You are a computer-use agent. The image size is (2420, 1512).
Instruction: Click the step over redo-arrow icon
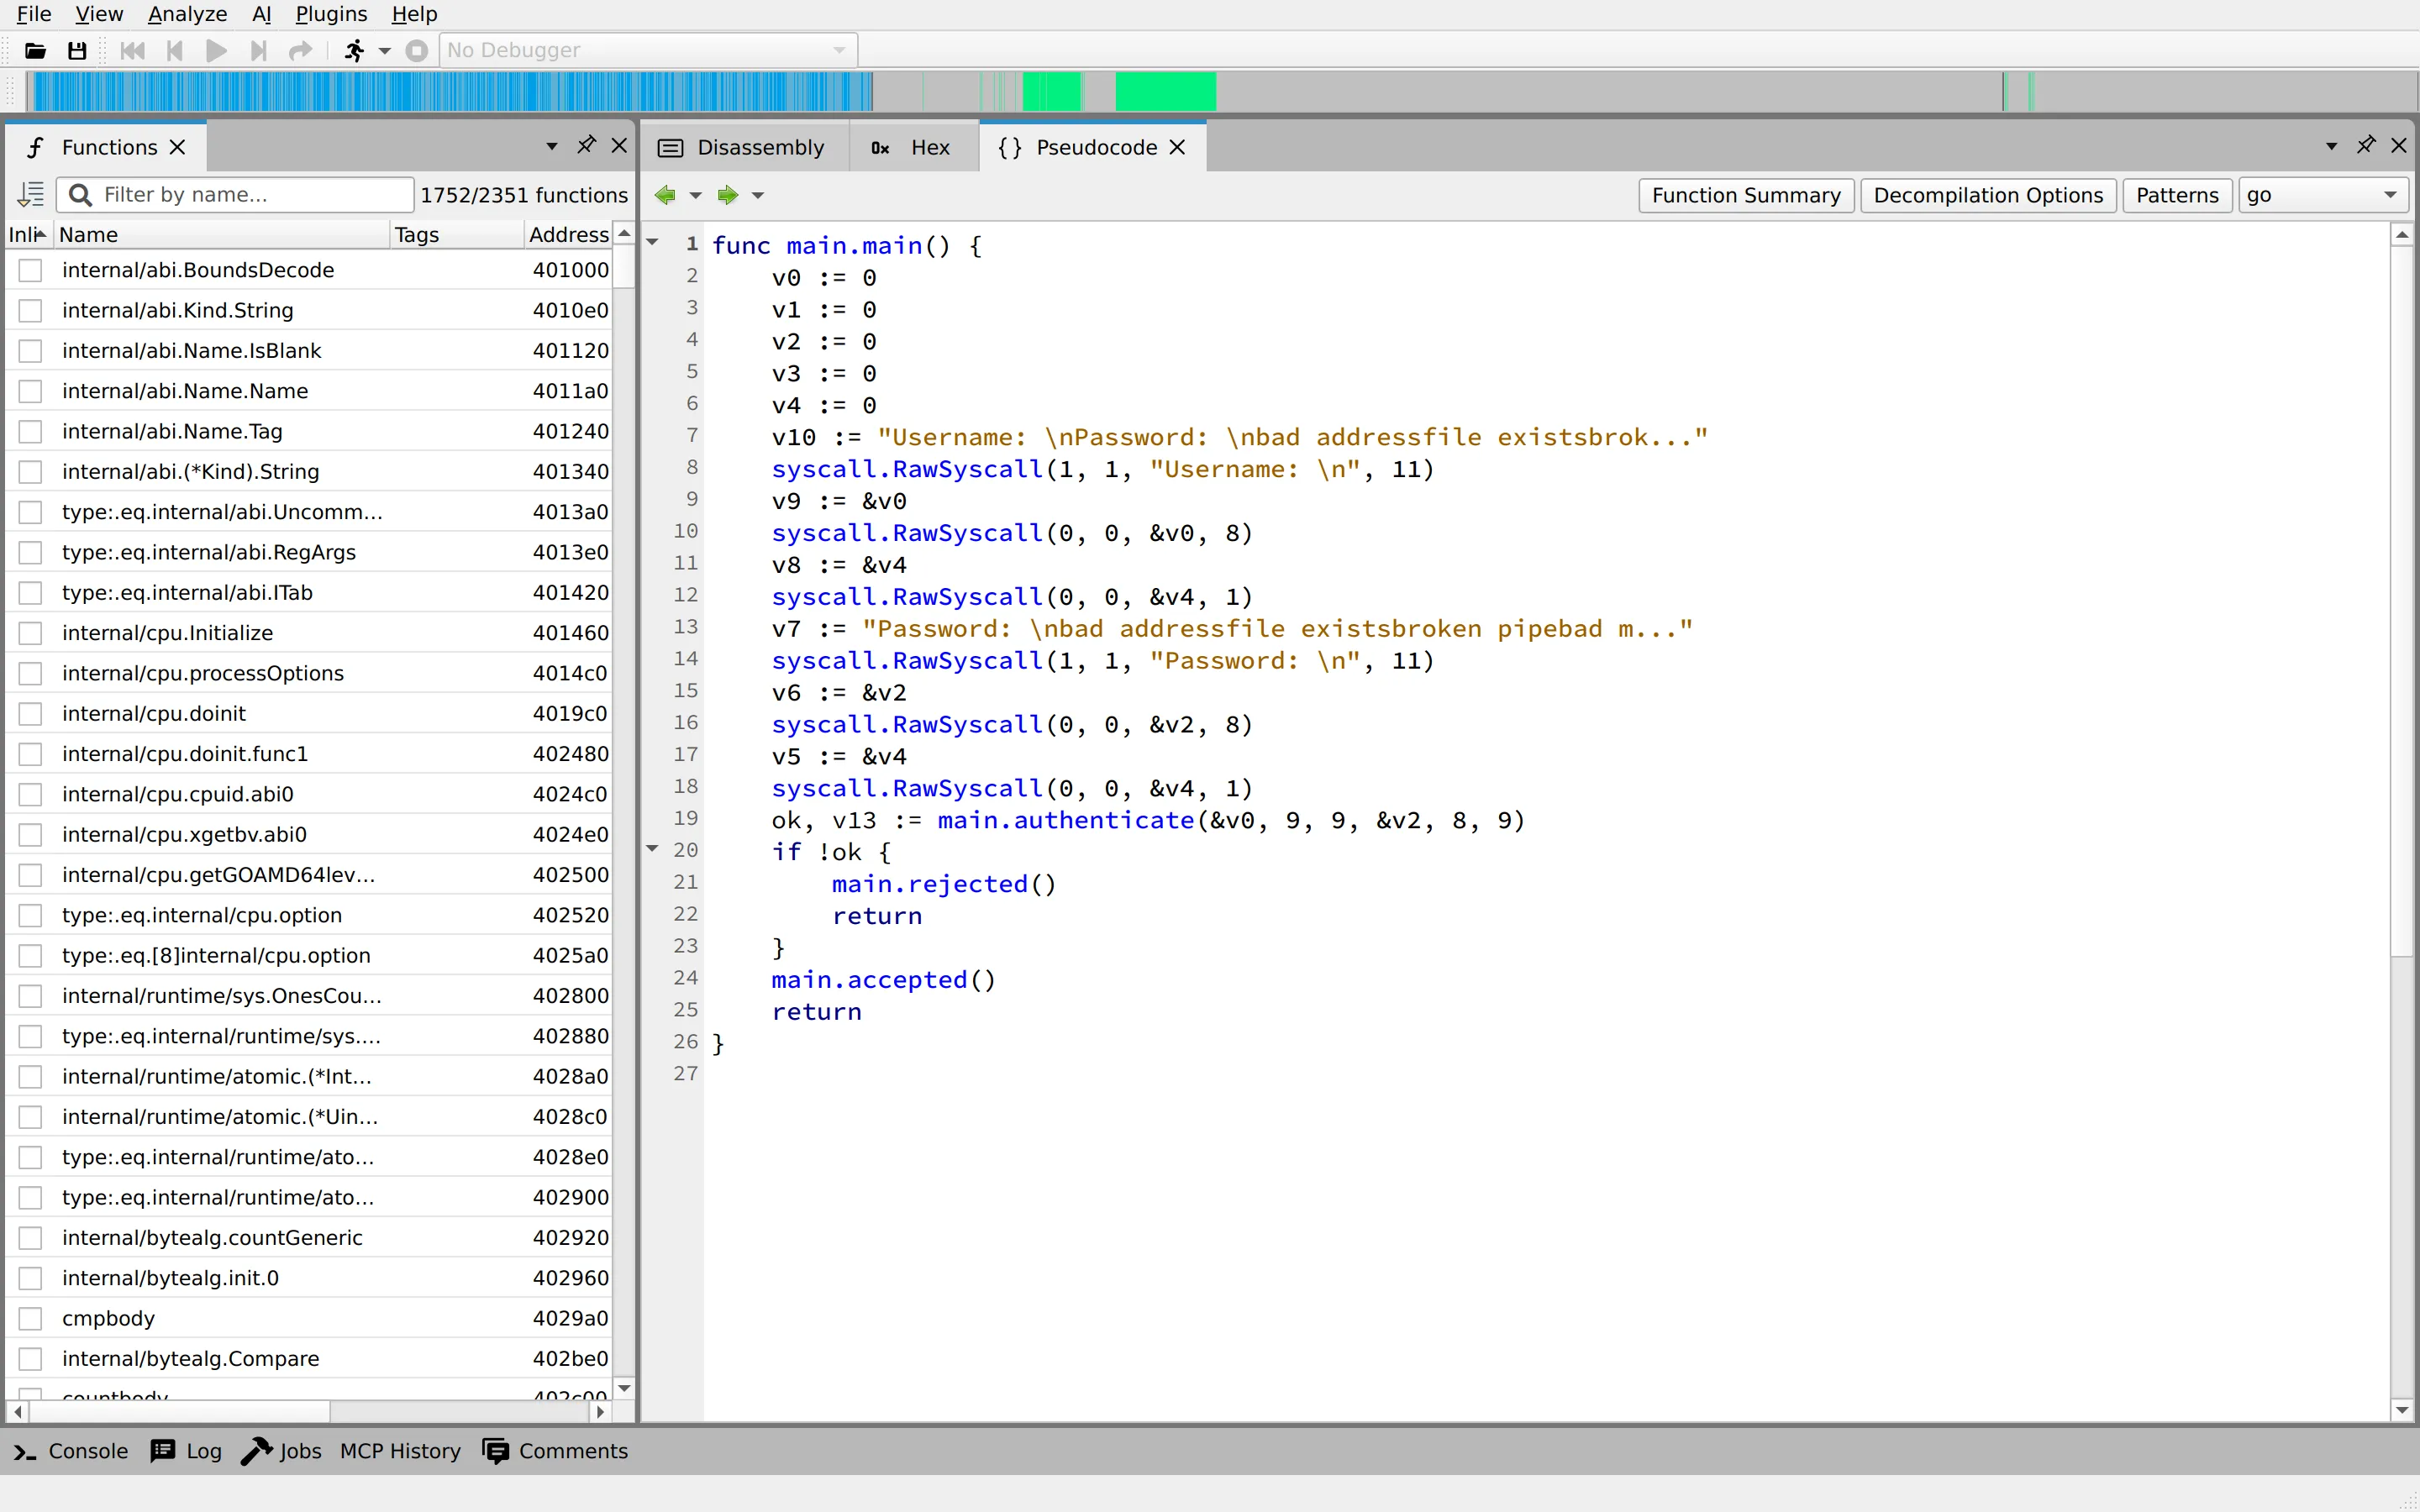(x=300, y=50)
